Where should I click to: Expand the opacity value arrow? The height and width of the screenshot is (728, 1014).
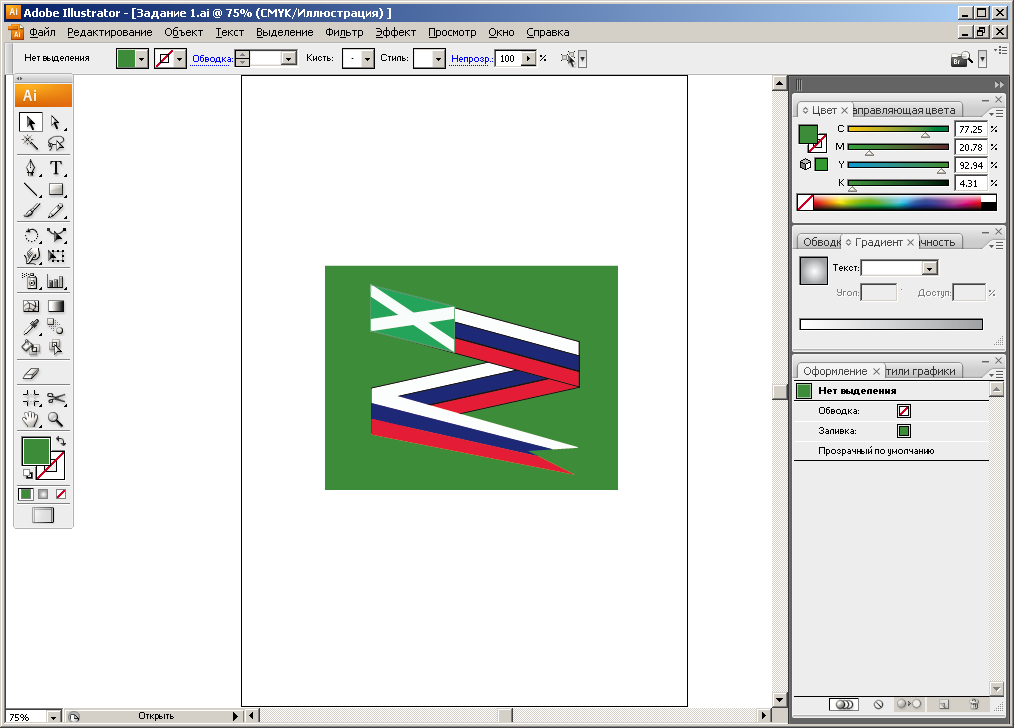529,59
